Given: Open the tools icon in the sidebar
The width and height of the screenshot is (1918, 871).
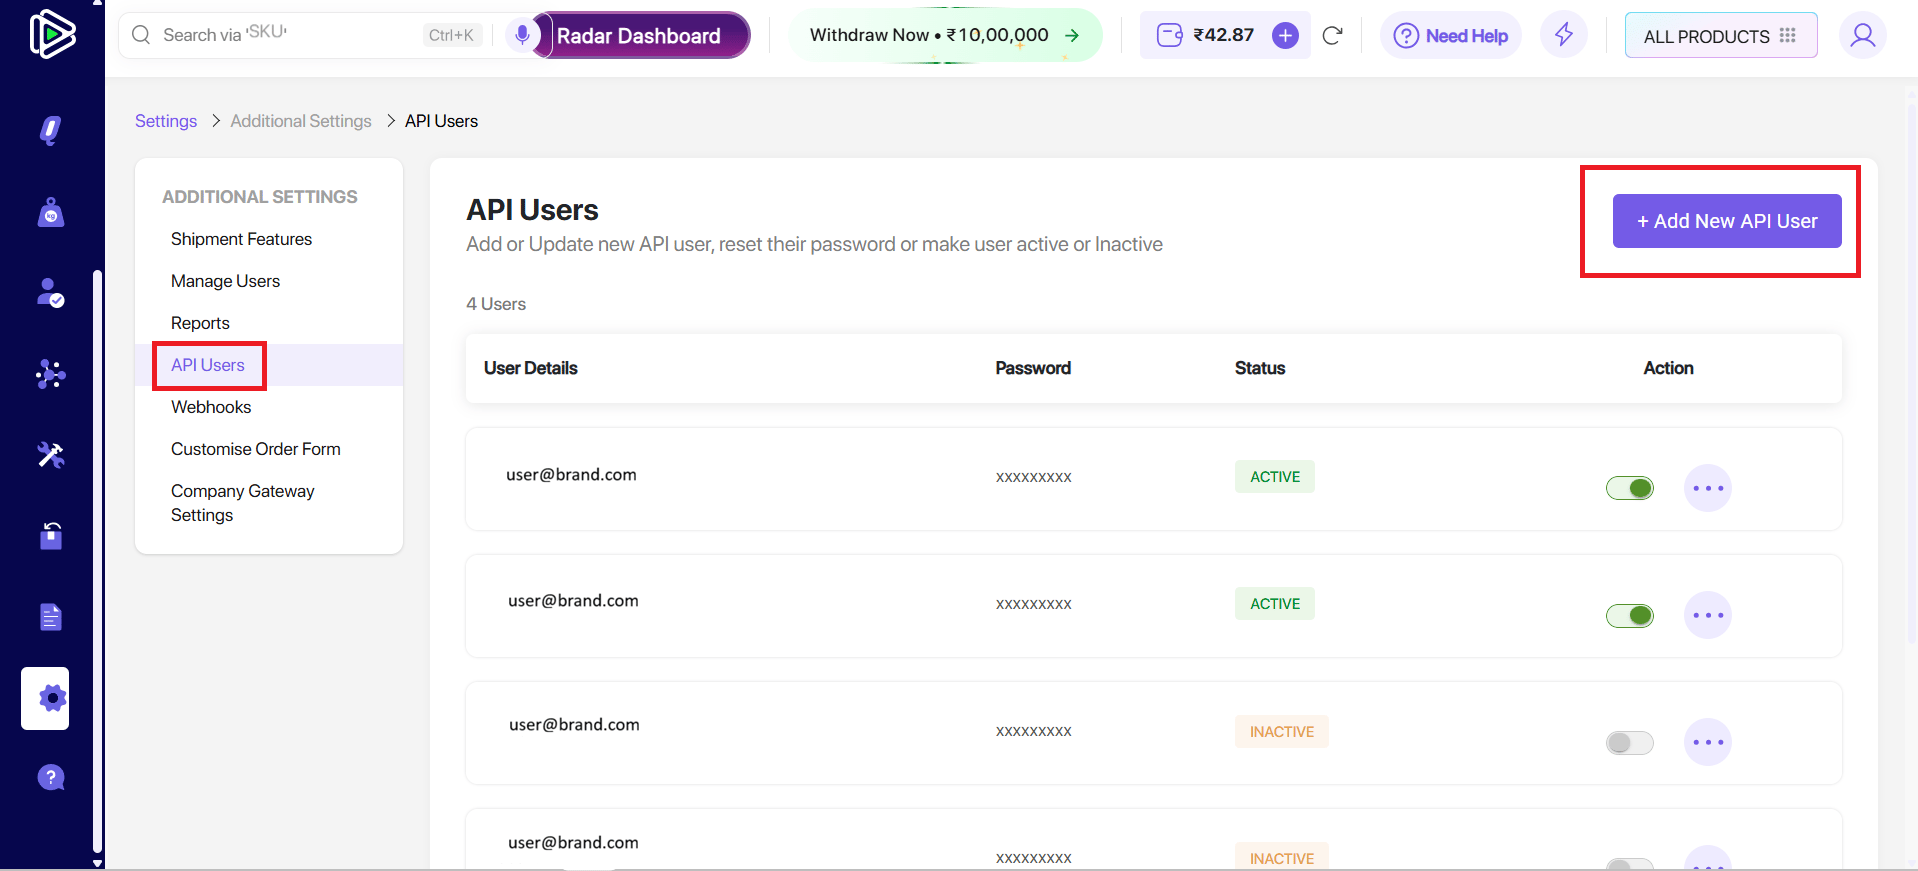Looking at the screenshot, I should [x=50, y=455].
